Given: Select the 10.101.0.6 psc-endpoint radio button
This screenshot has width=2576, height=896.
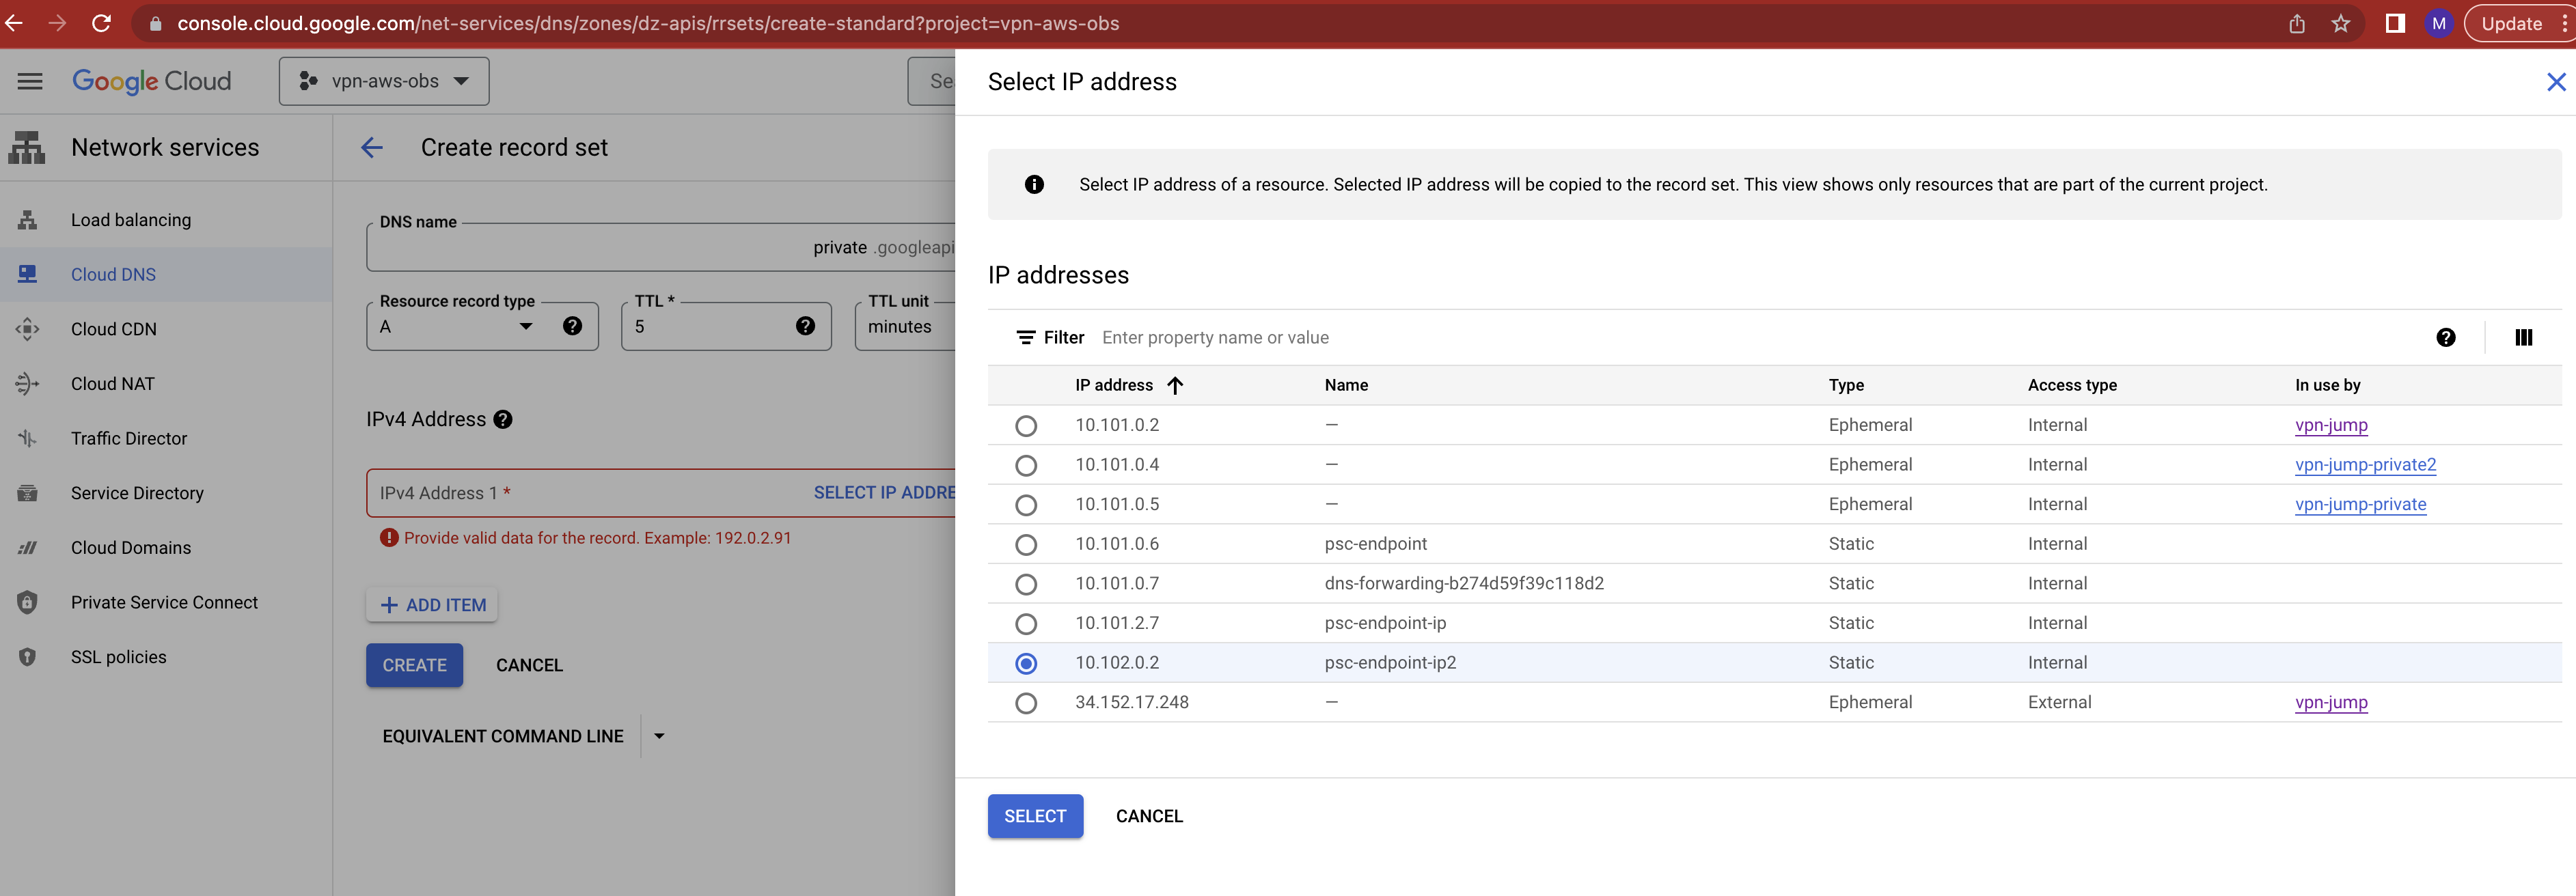Looking at the screenshot, I should pyautogui.click(x=1026, y=544).
